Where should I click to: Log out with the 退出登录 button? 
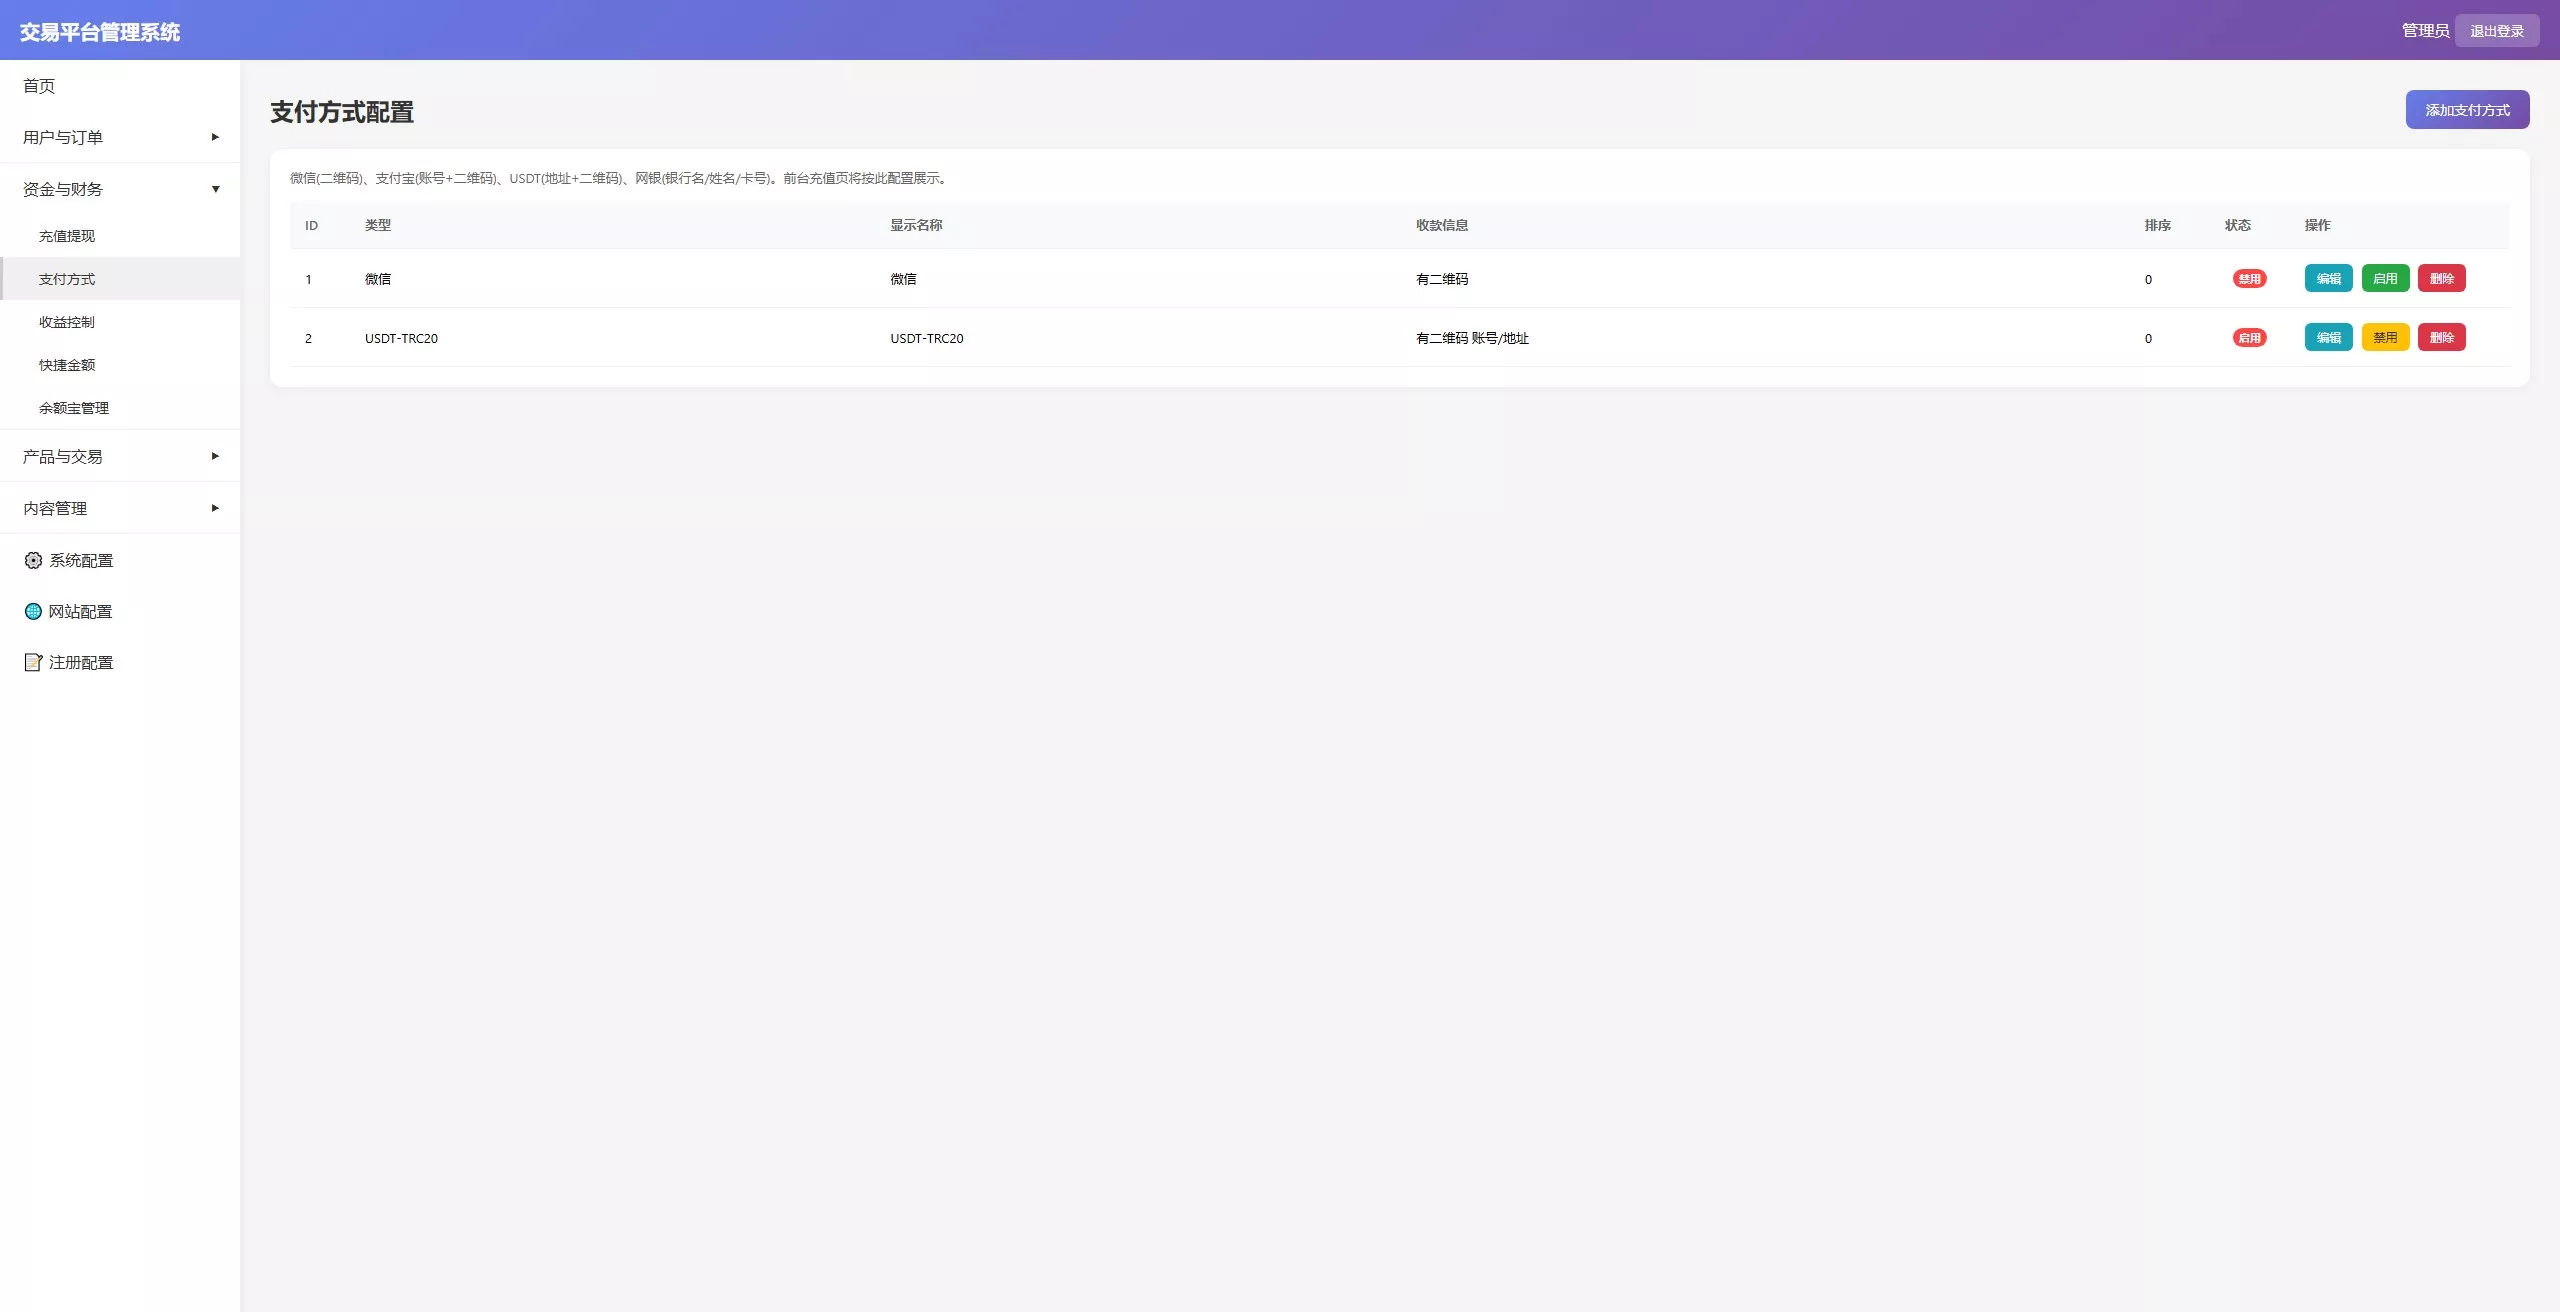2496,31
